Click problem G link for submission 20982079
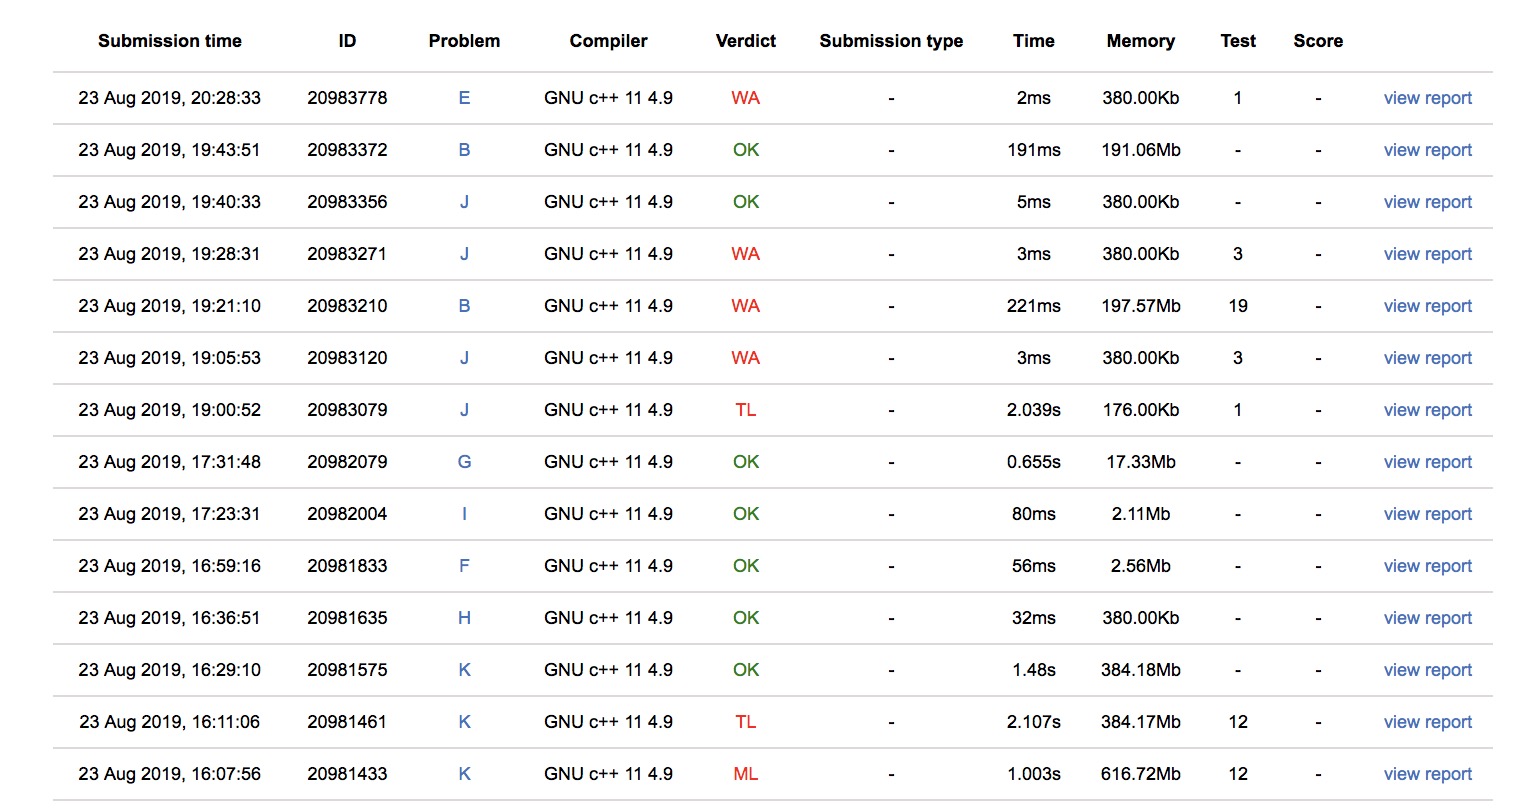The height and width of the screenshot is (812, 1516). [x=464, y=462]
